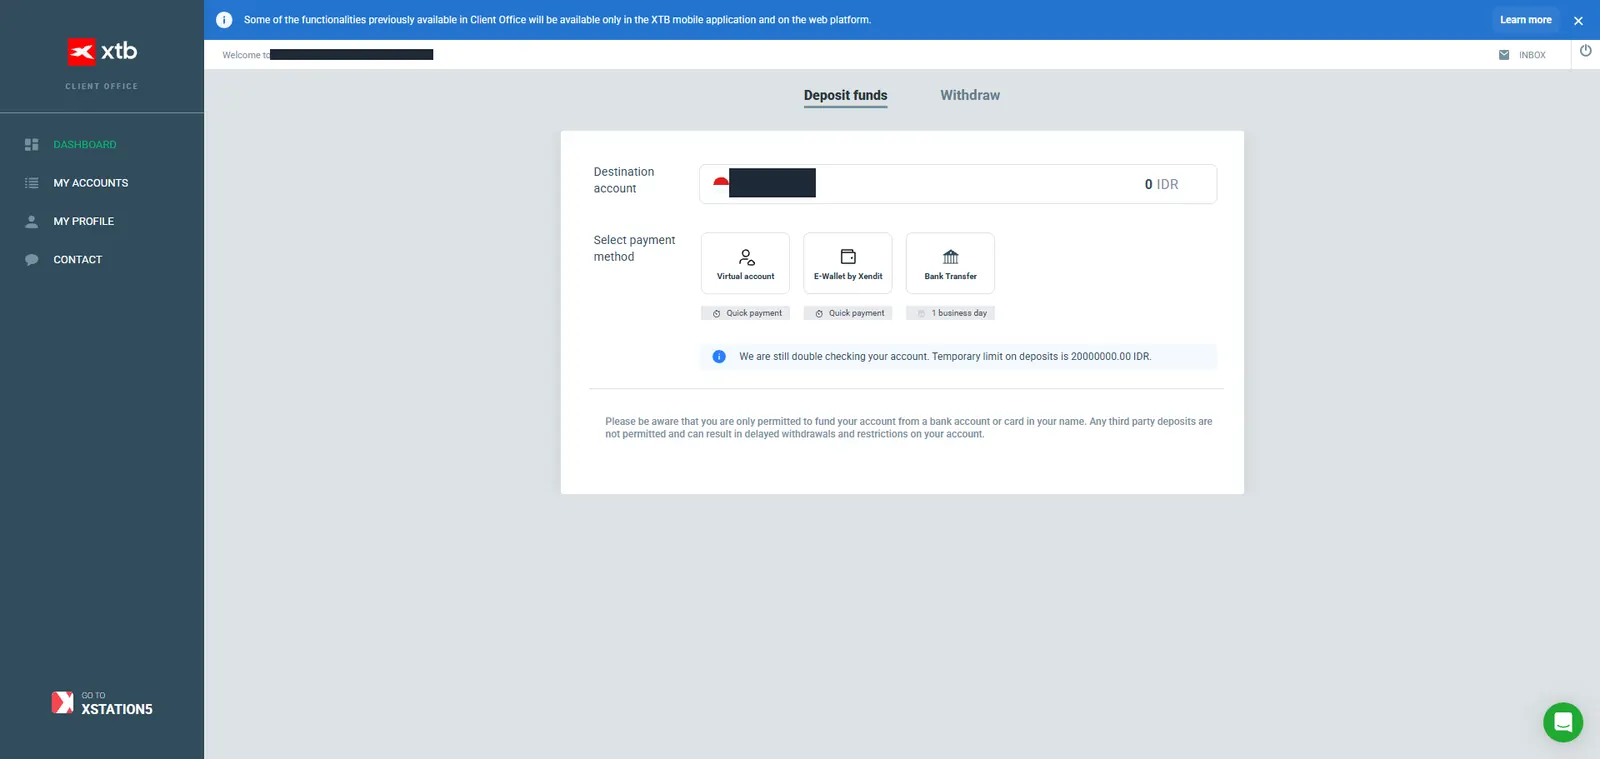Click the 0 IDR balance value

coord(1162,184)
